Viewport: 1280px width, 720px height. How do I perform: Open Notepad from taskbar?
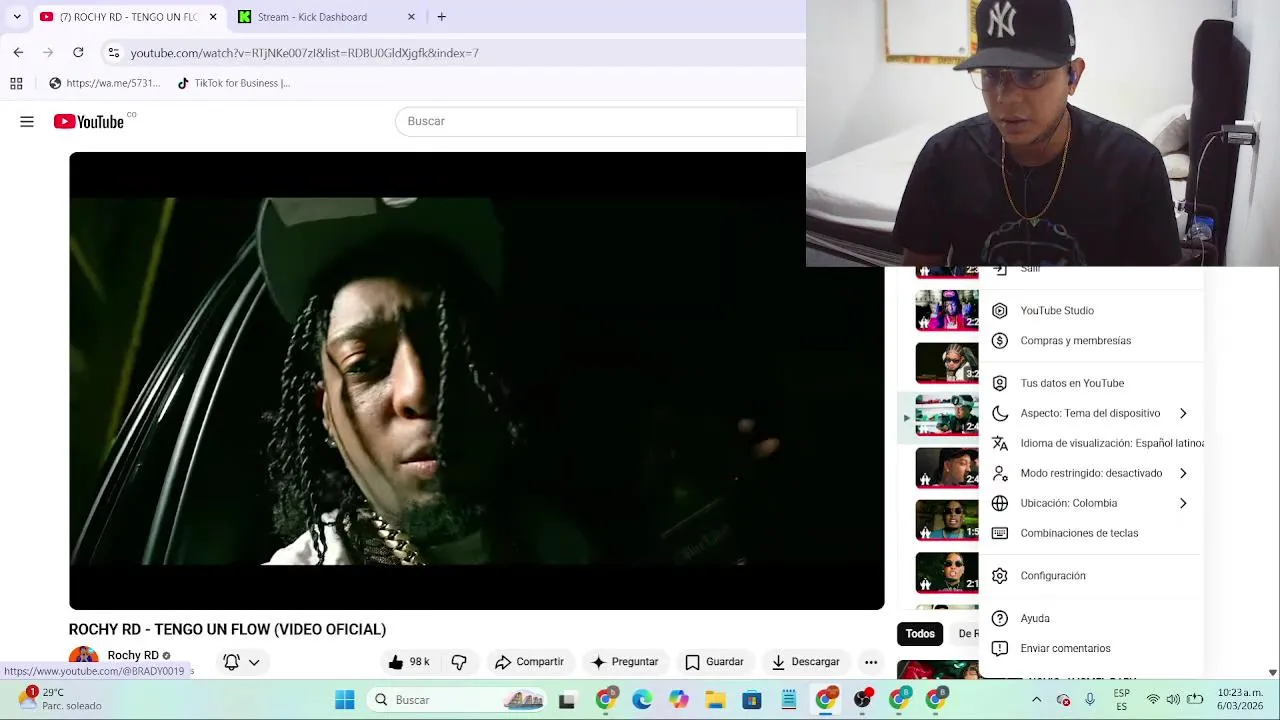pos(789,700)
